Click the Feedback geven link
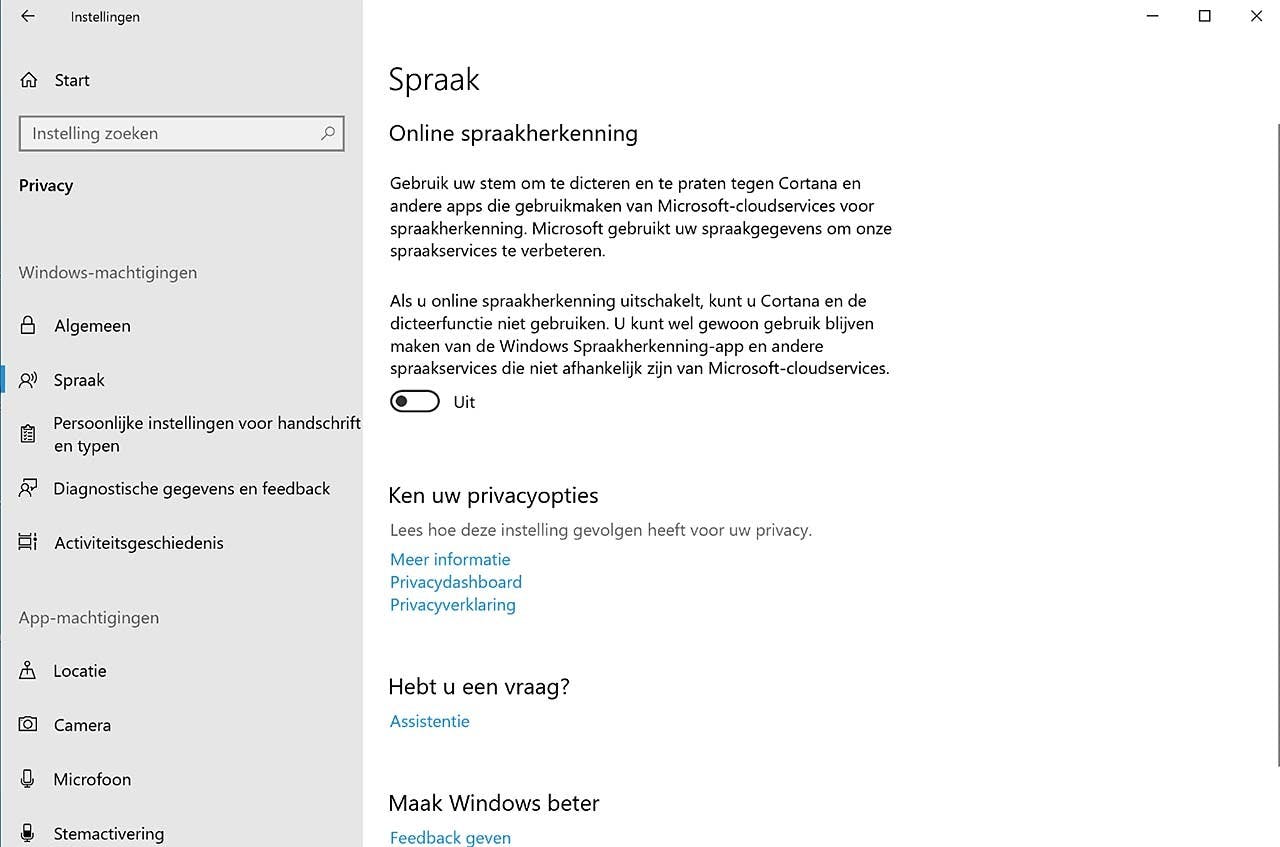 (x=450, y=837)
